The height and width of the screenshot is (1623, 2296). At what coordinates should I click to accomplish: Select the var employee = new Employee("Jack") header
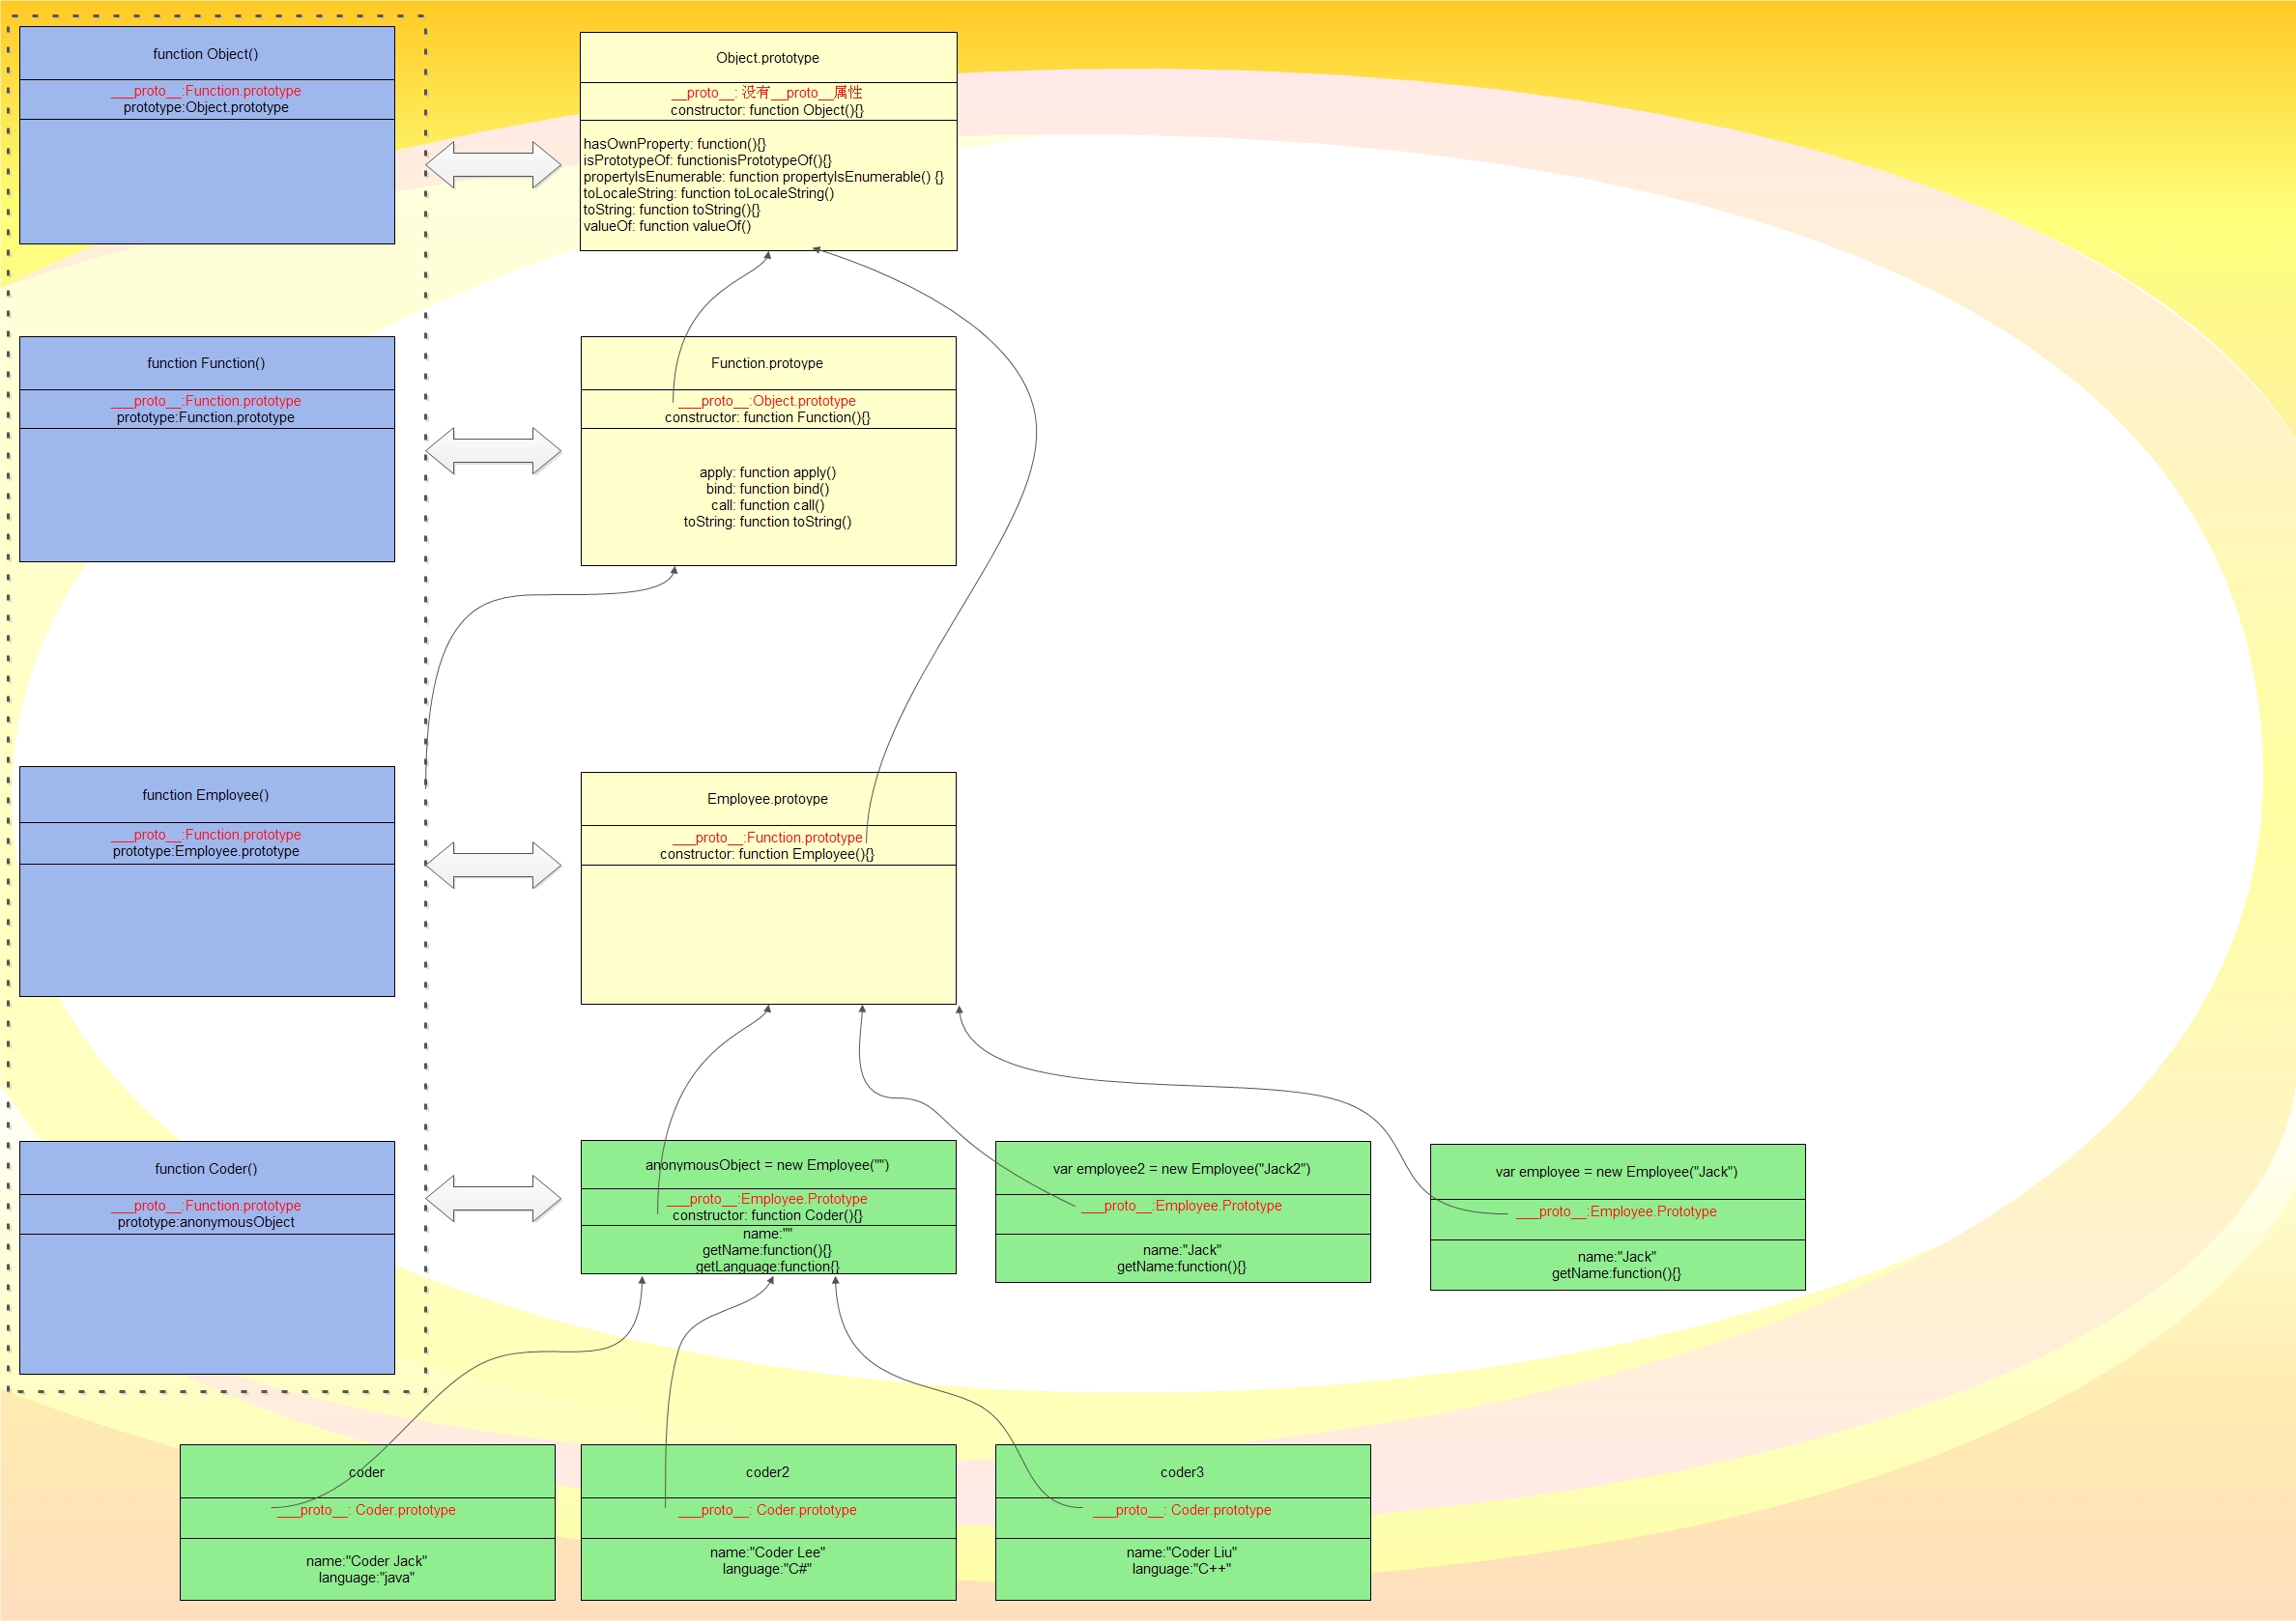pyautogui.click(x=1616, y=1172)
